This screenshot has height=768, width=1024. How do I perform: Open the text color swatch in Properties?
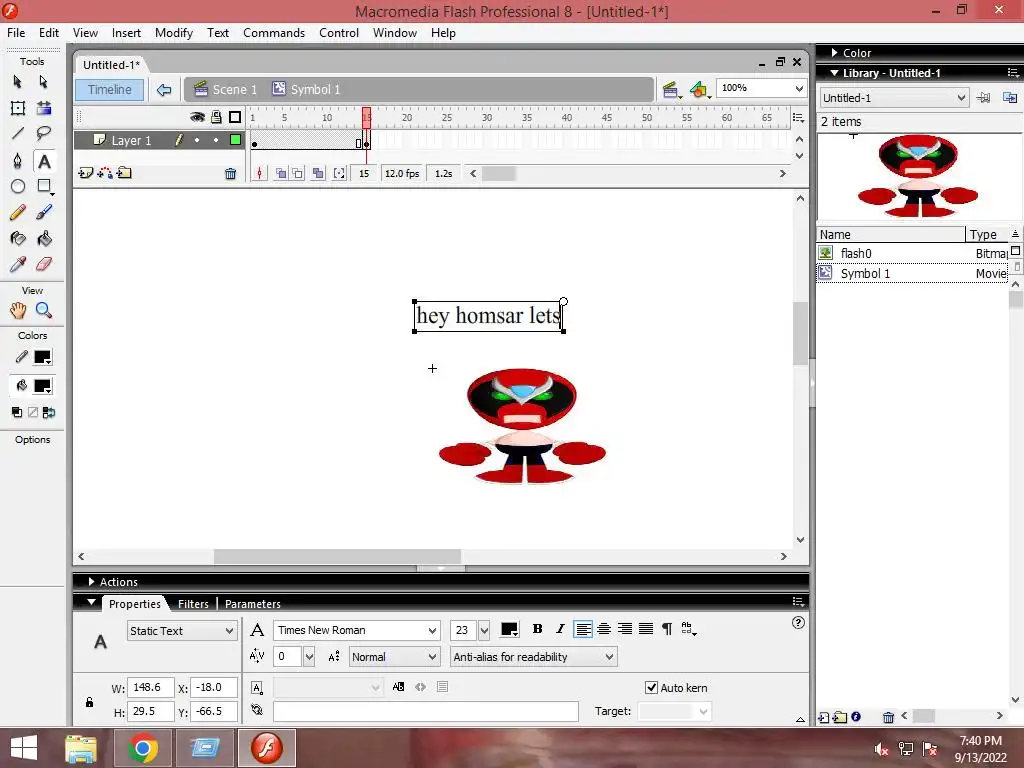pos(509,630)
